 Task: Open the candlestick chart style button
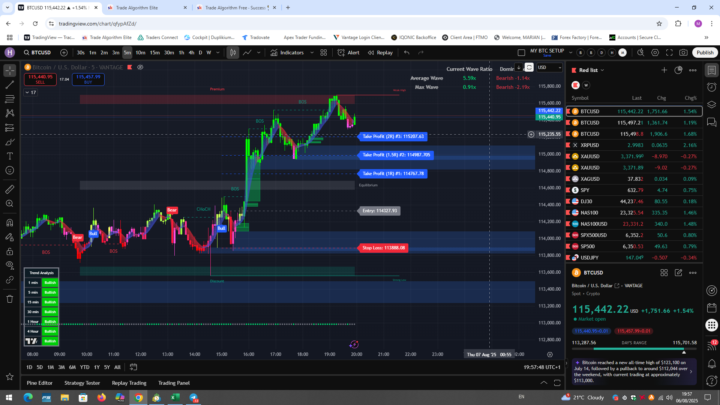click(233, 53)
